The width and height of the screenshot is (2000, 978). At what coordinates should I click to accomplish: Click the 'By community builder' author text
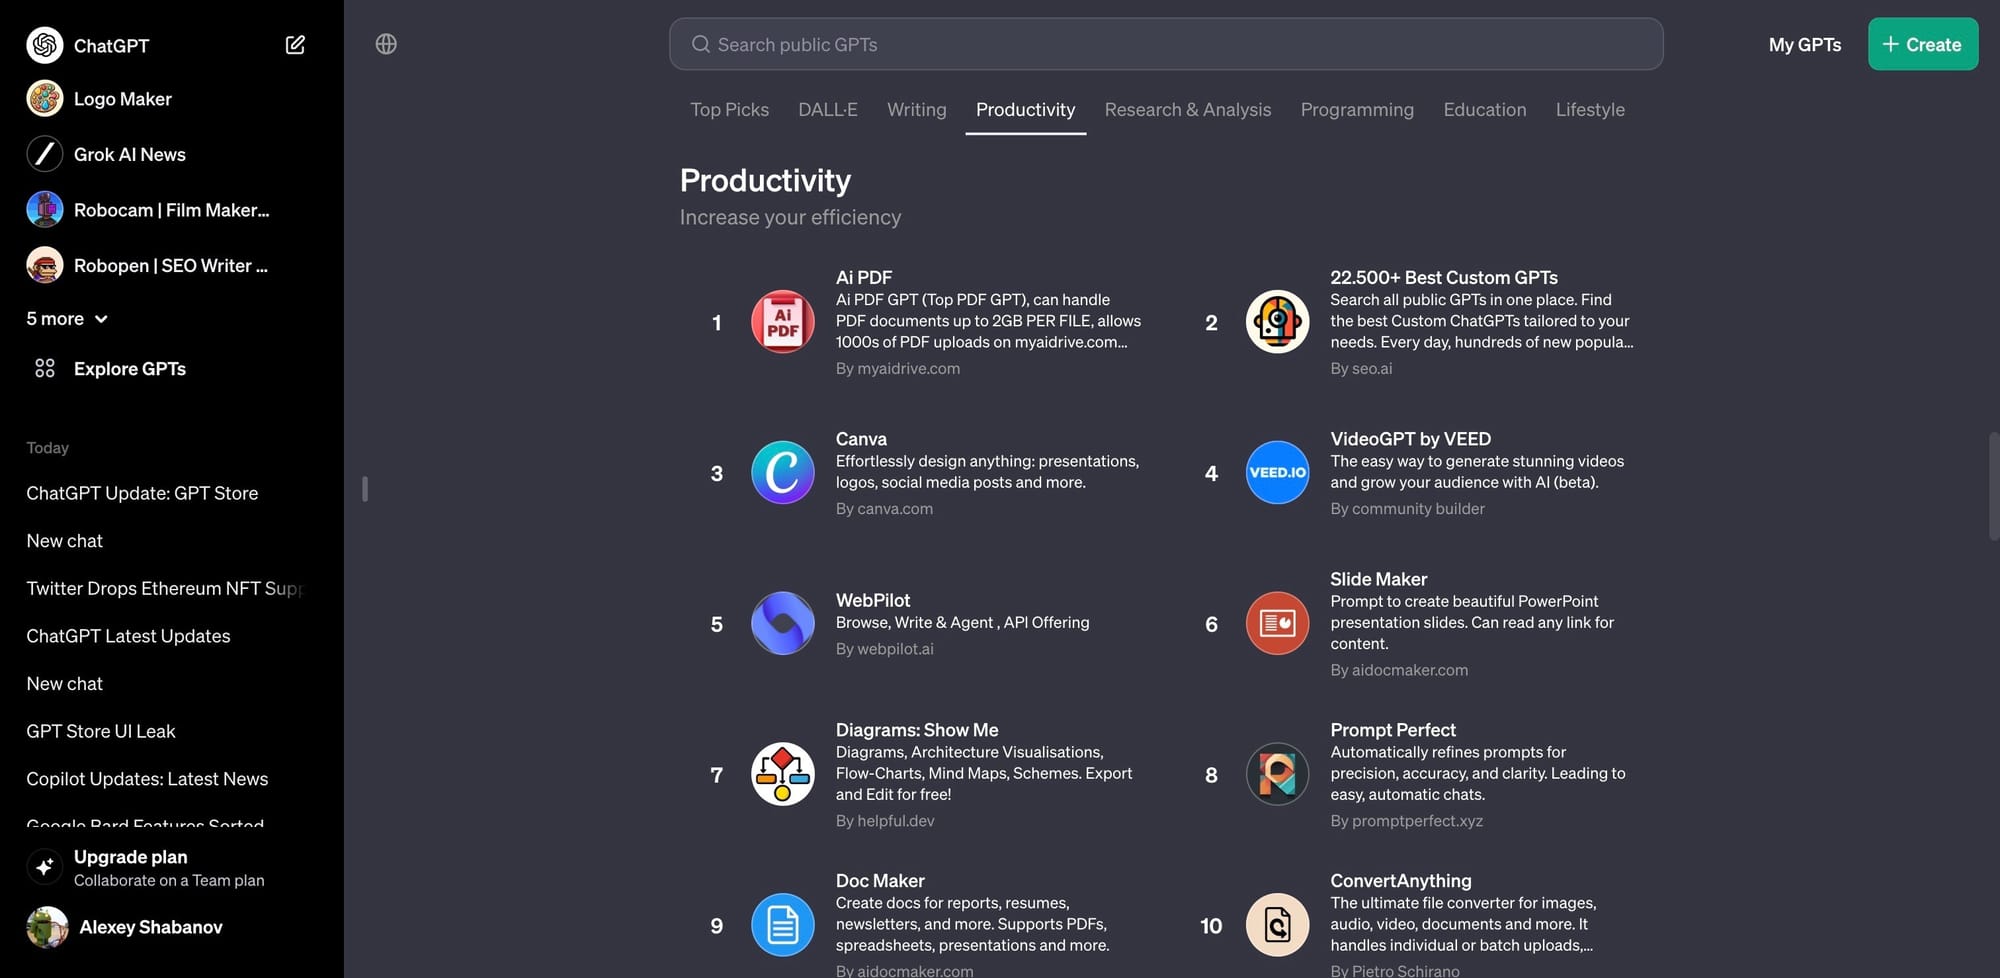1407,509
